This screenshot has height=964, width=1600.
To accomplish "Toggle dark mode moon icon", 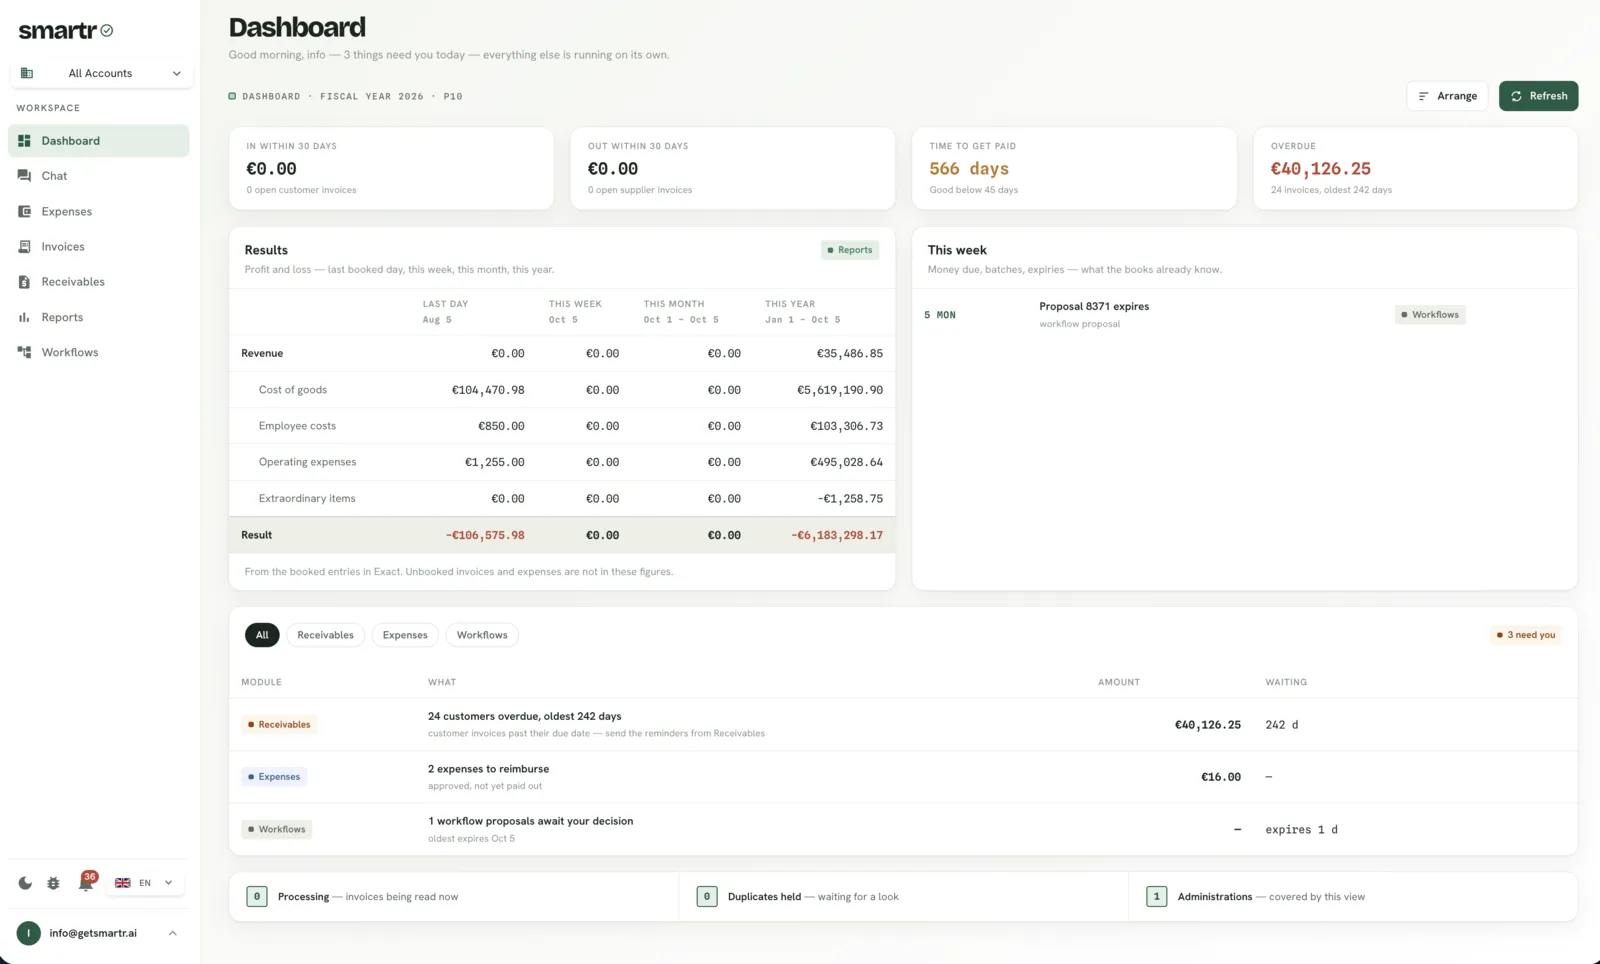I will 25,883.
